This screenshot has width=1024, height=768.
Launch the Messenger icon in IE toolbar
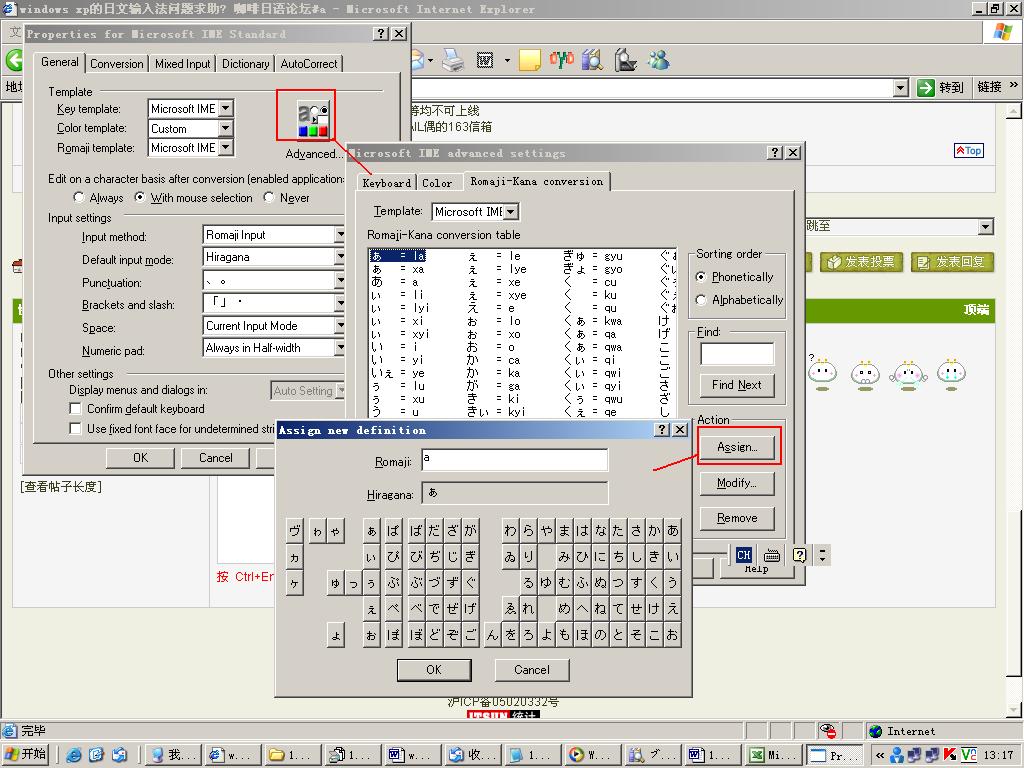[658, 60]
